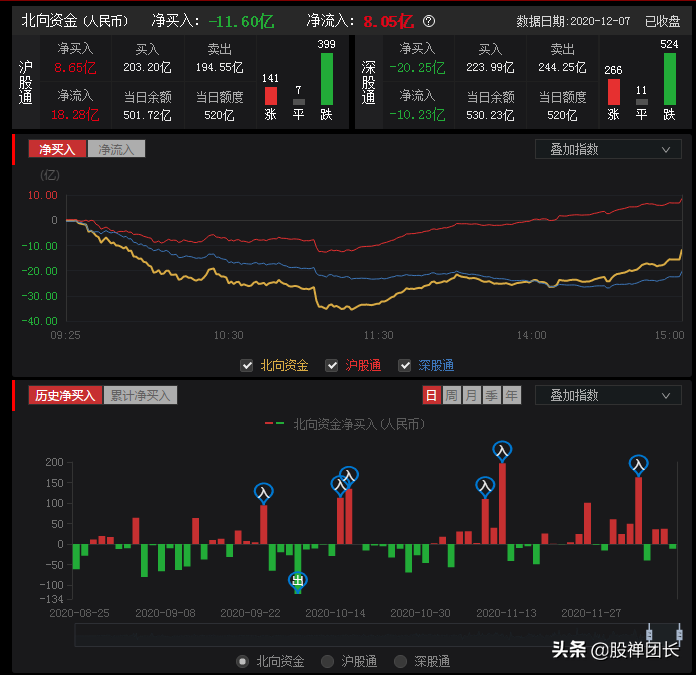The image size is (696, 675).
Task: Select the 周 weekly period button
Action: [452, 395]
